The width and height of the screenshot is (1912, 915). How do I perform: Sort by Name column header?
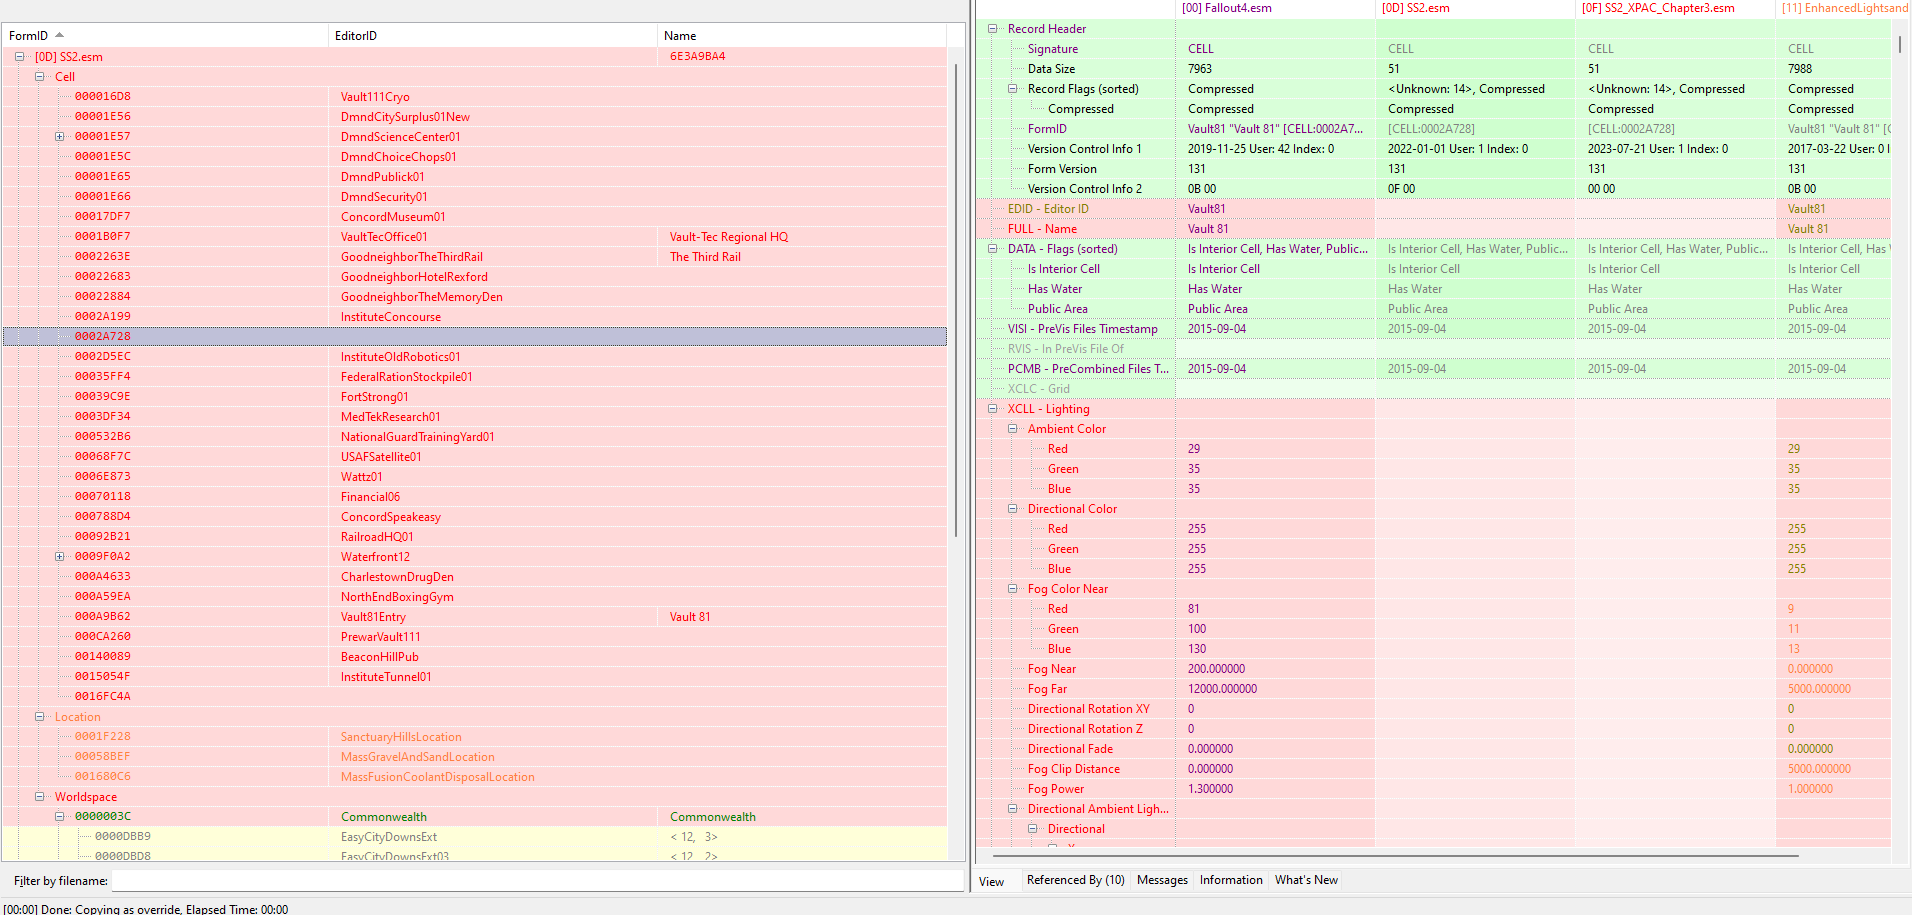[x=802, y=35]
